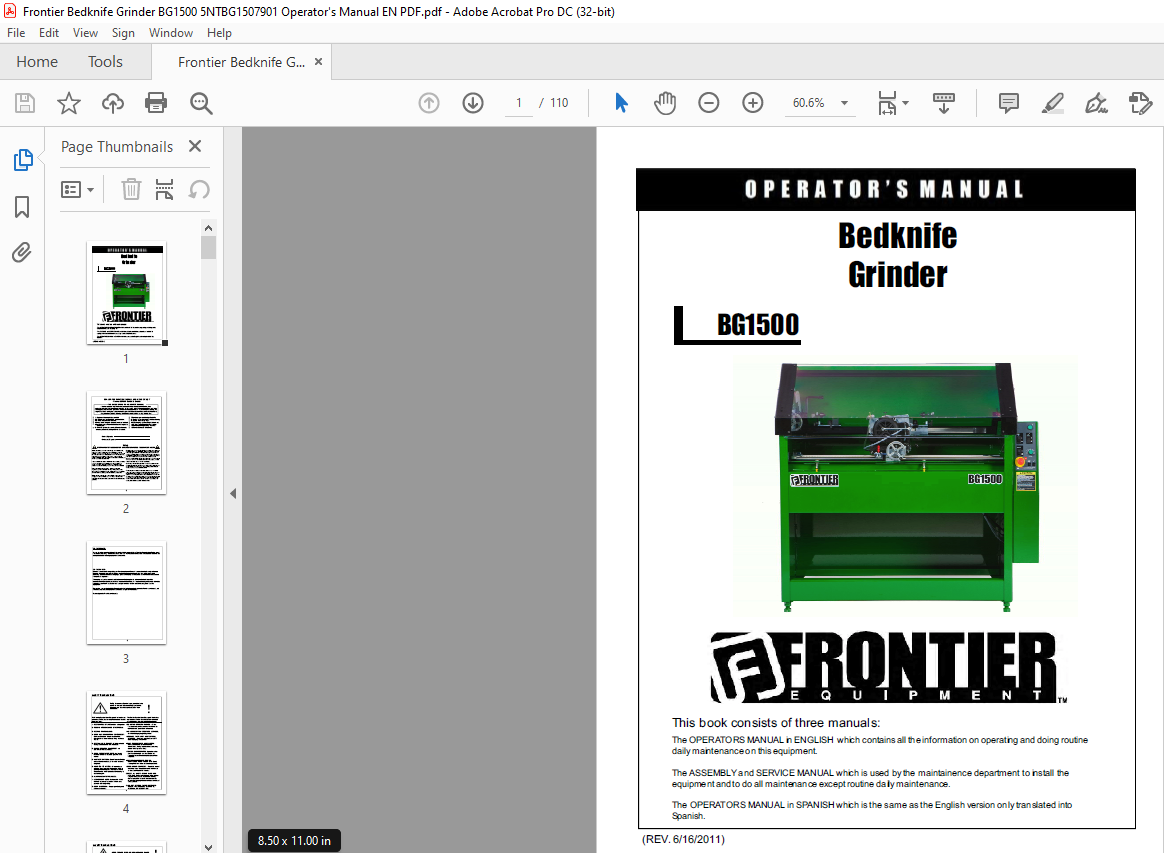The image size is (1164, 853).
Task: Add a comment sticky note
Action: 1008,102
